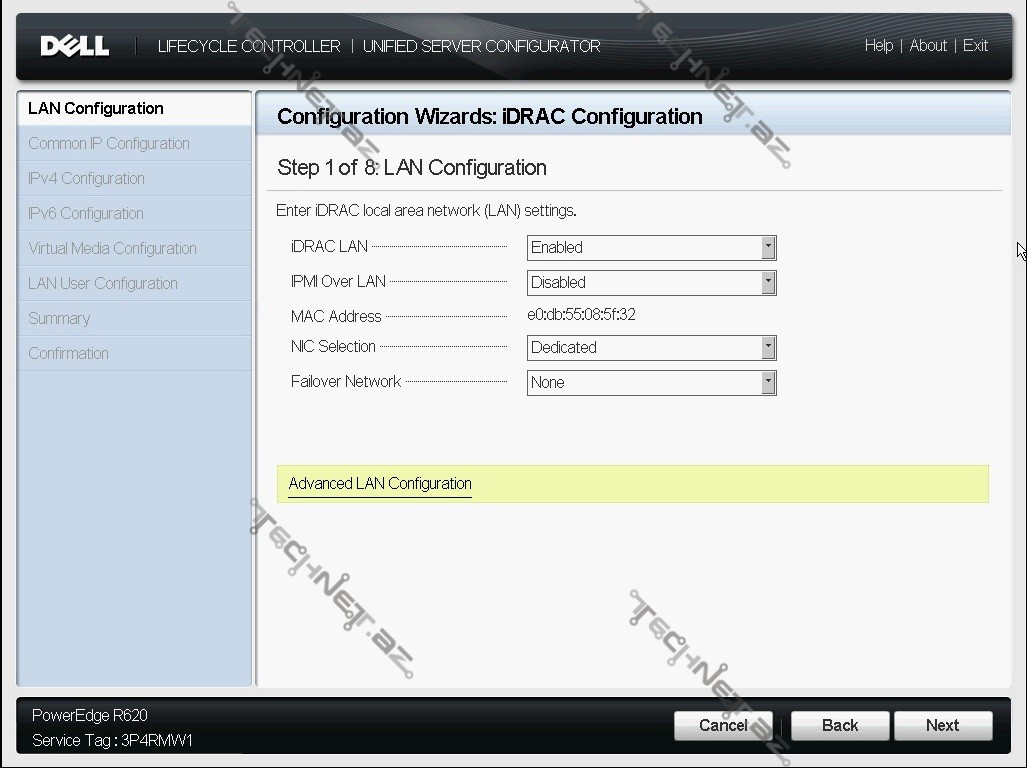This screenshot has height=768, width=1027.
Task: Open the NIC Selection dropdown
Action: (x=651, y=348)
